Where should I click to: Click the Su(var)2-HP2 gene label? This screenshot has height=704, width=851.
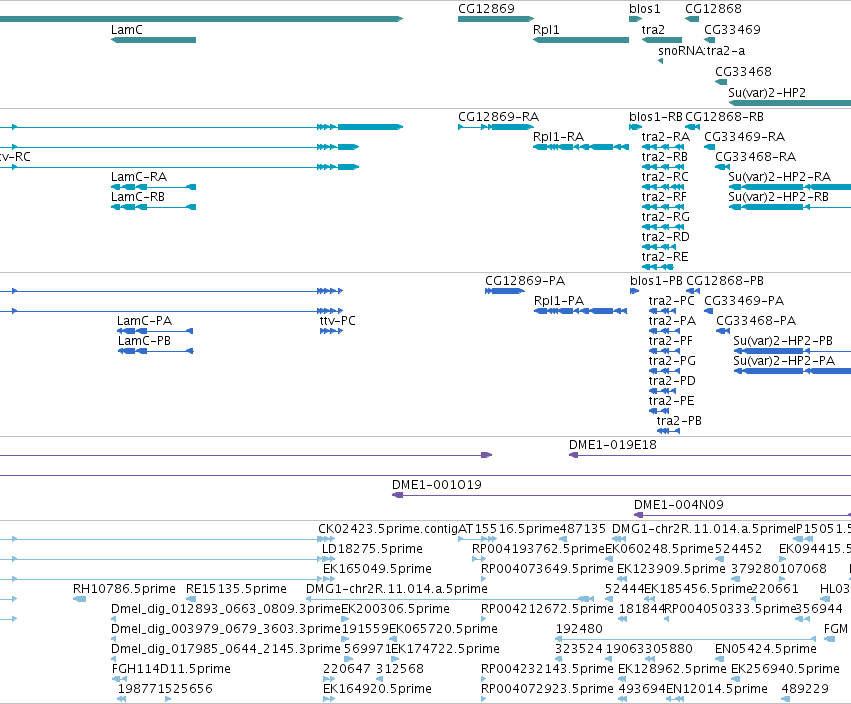point(767,93)
